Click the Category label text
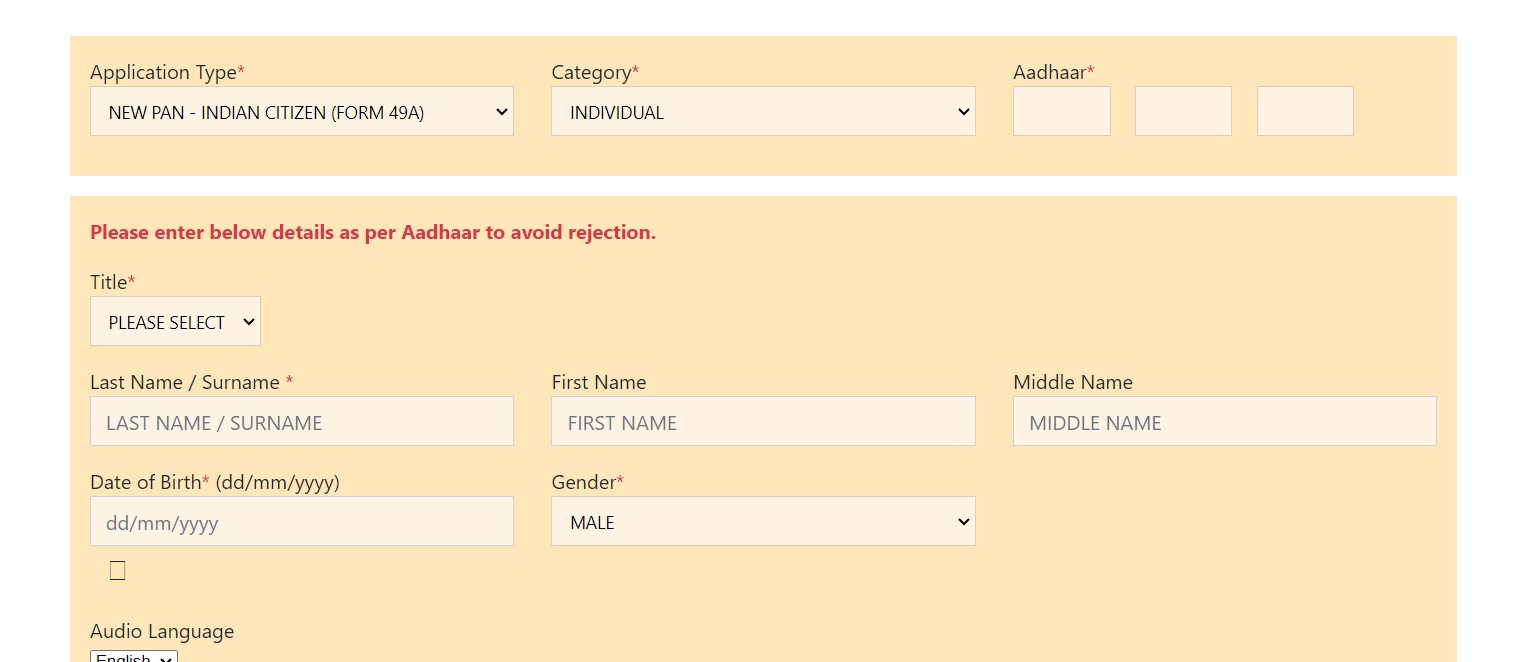The height and width of the screenshot is (662, 1535). pos(591,73)
